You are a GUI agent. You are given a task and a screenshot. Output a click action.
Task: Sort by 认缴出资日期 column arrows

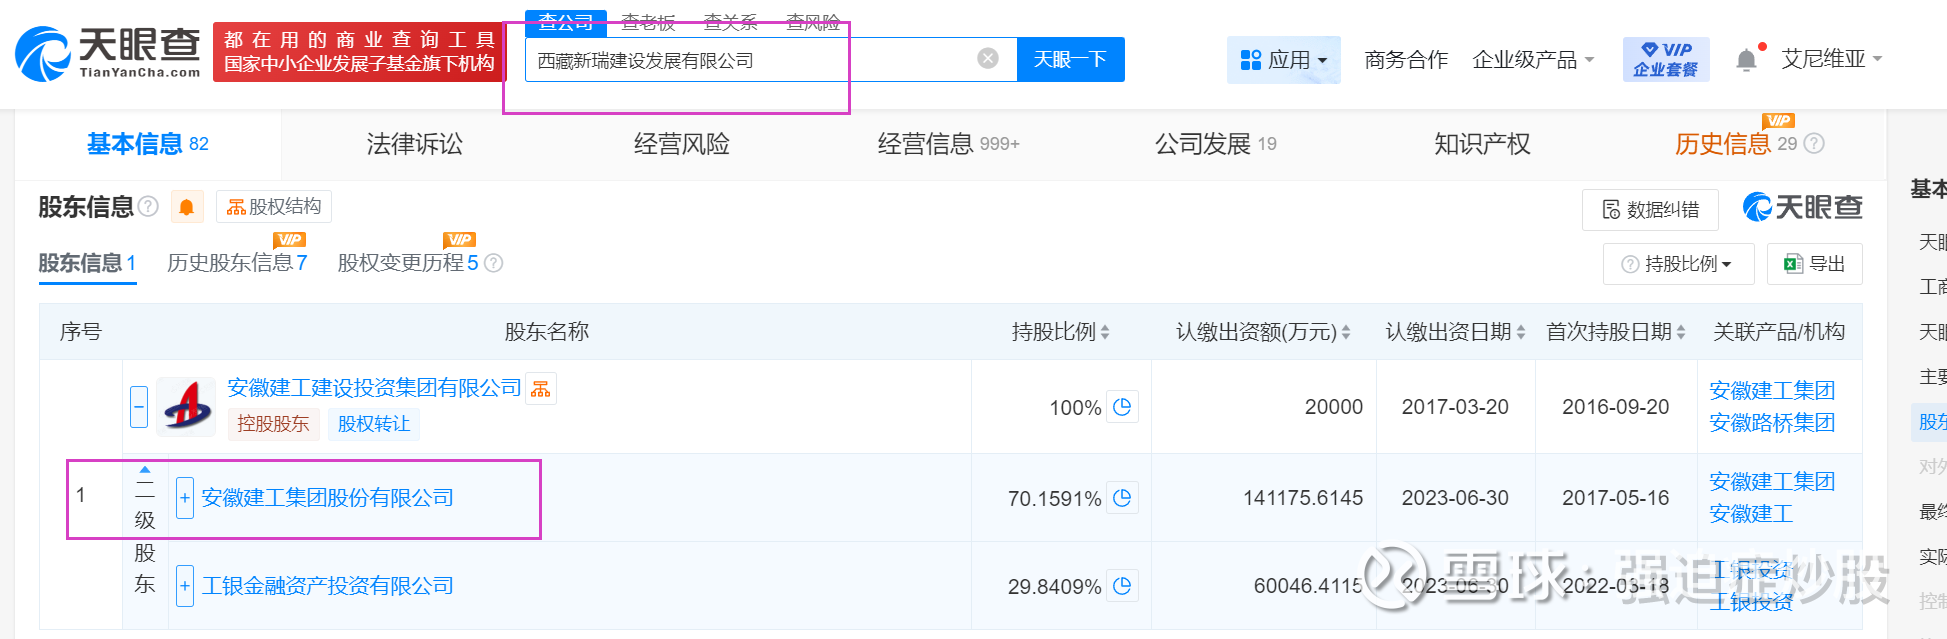click(x=1521, y=332)
